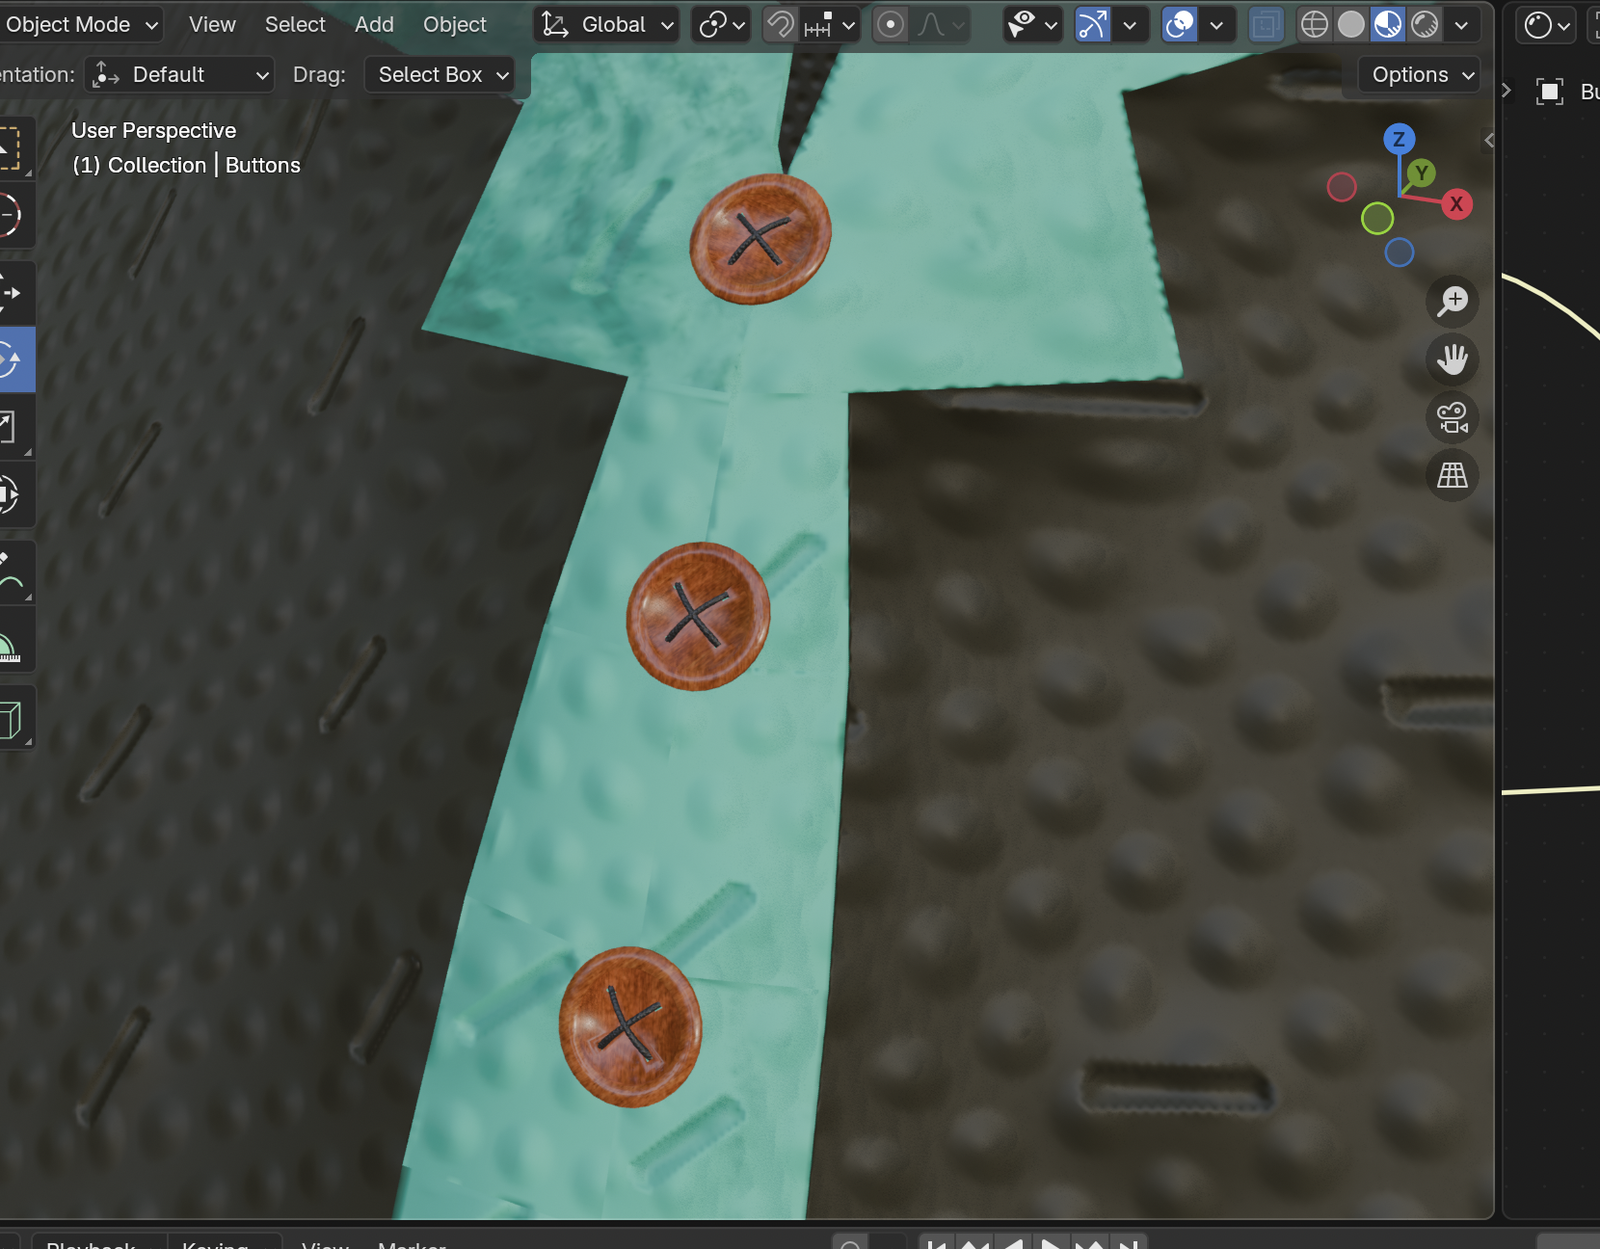Open the Add menu
The image size is (1600, 1249).
(374, 25)
